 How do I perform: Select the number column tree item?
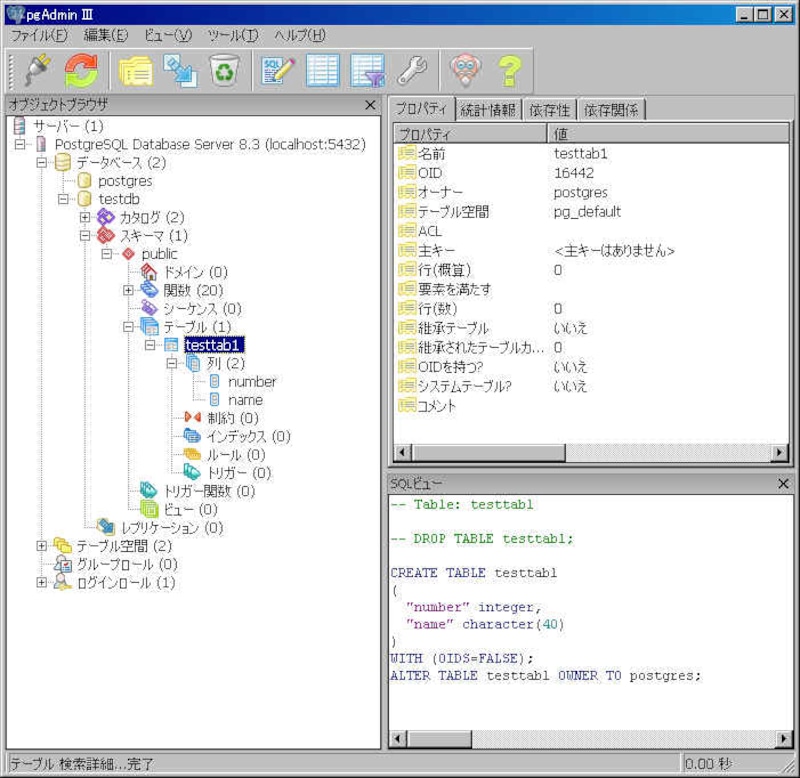coord(251,381)
